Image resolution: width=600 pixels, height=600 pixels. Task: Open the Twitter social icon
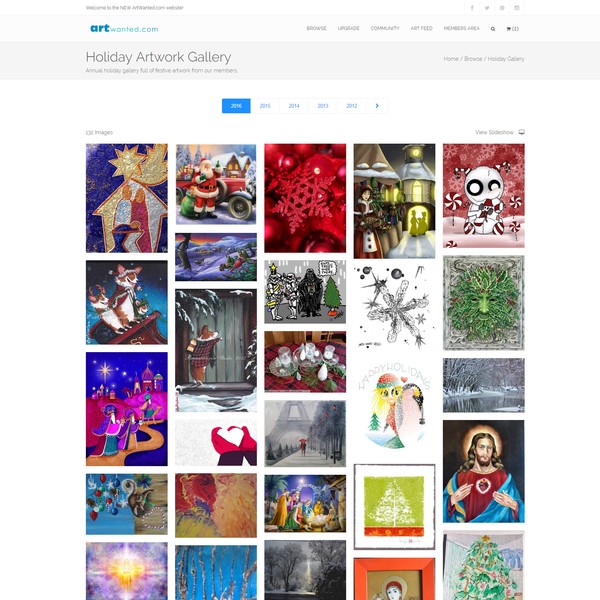pos(487,8)
